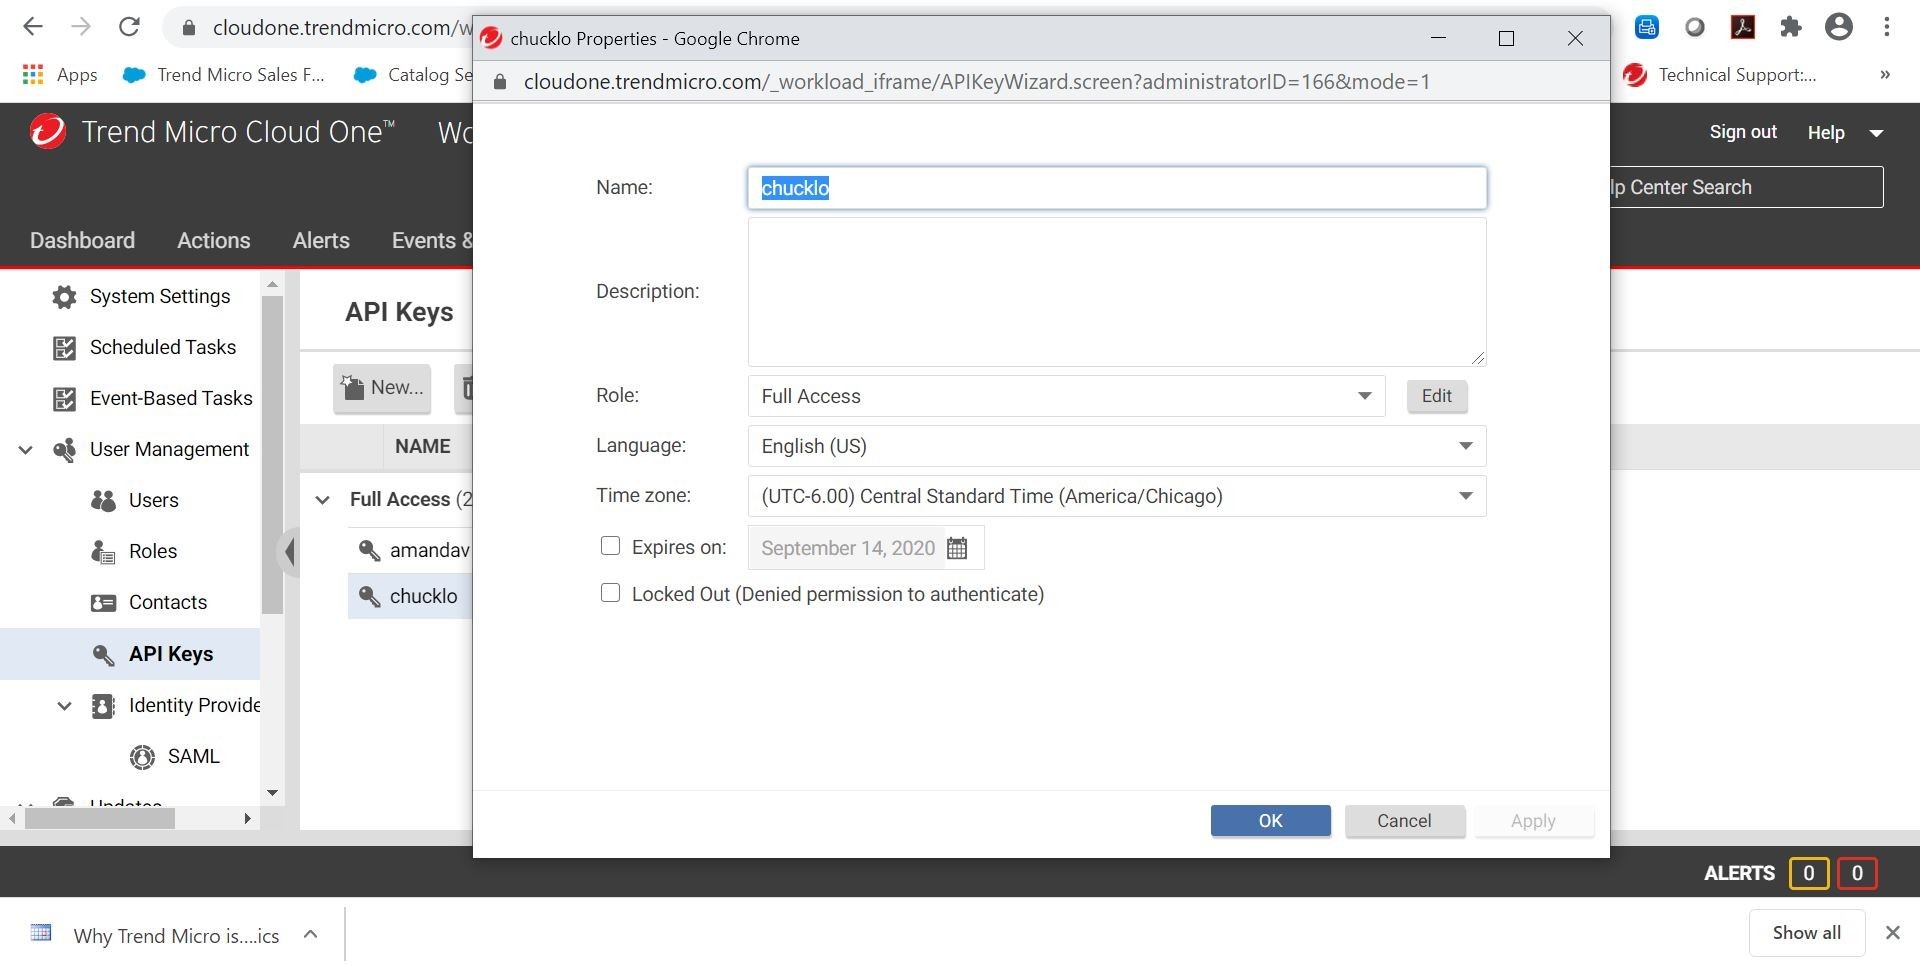Open the Users page icon
Image resolution: width=1920 pixels, height=965 pixels.
point(103,500)
